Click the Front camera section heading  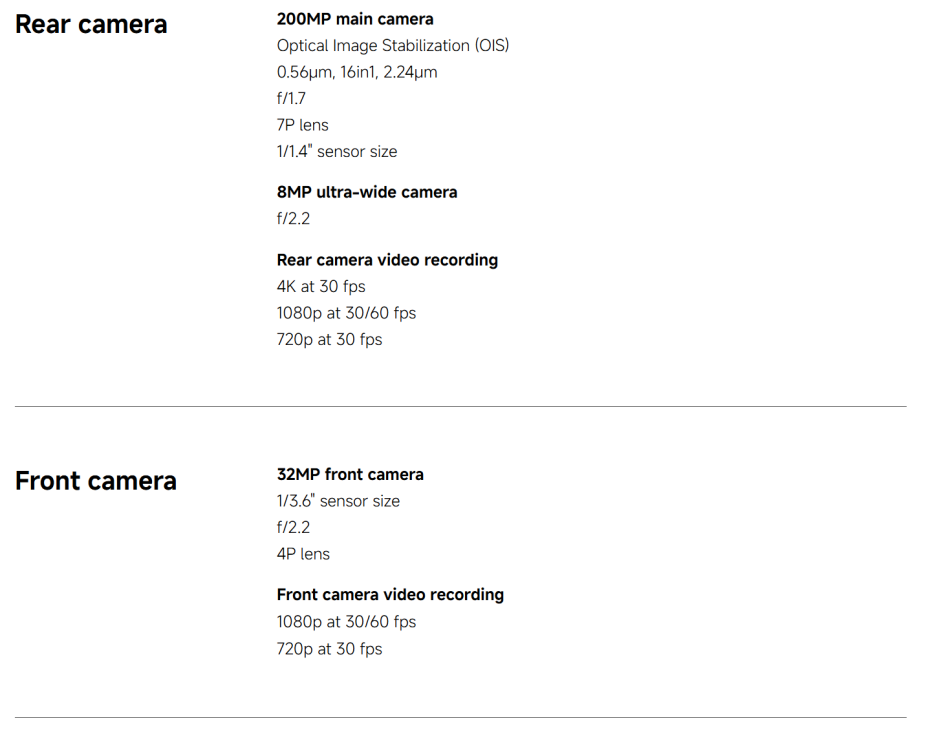coord(95,481)
